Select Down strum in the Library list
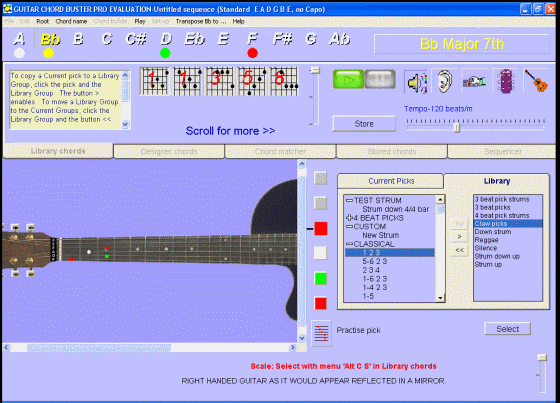The width and height of the screenshot is (560, 403). point(493,232)
